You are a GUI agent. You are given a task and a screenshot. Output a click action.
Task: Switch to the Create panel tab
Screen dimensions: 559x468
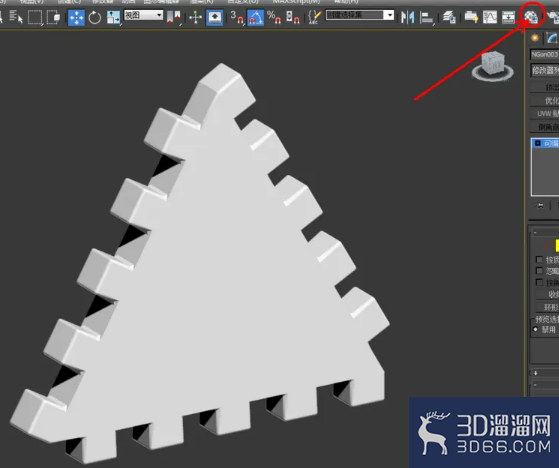tap(534, 38)
